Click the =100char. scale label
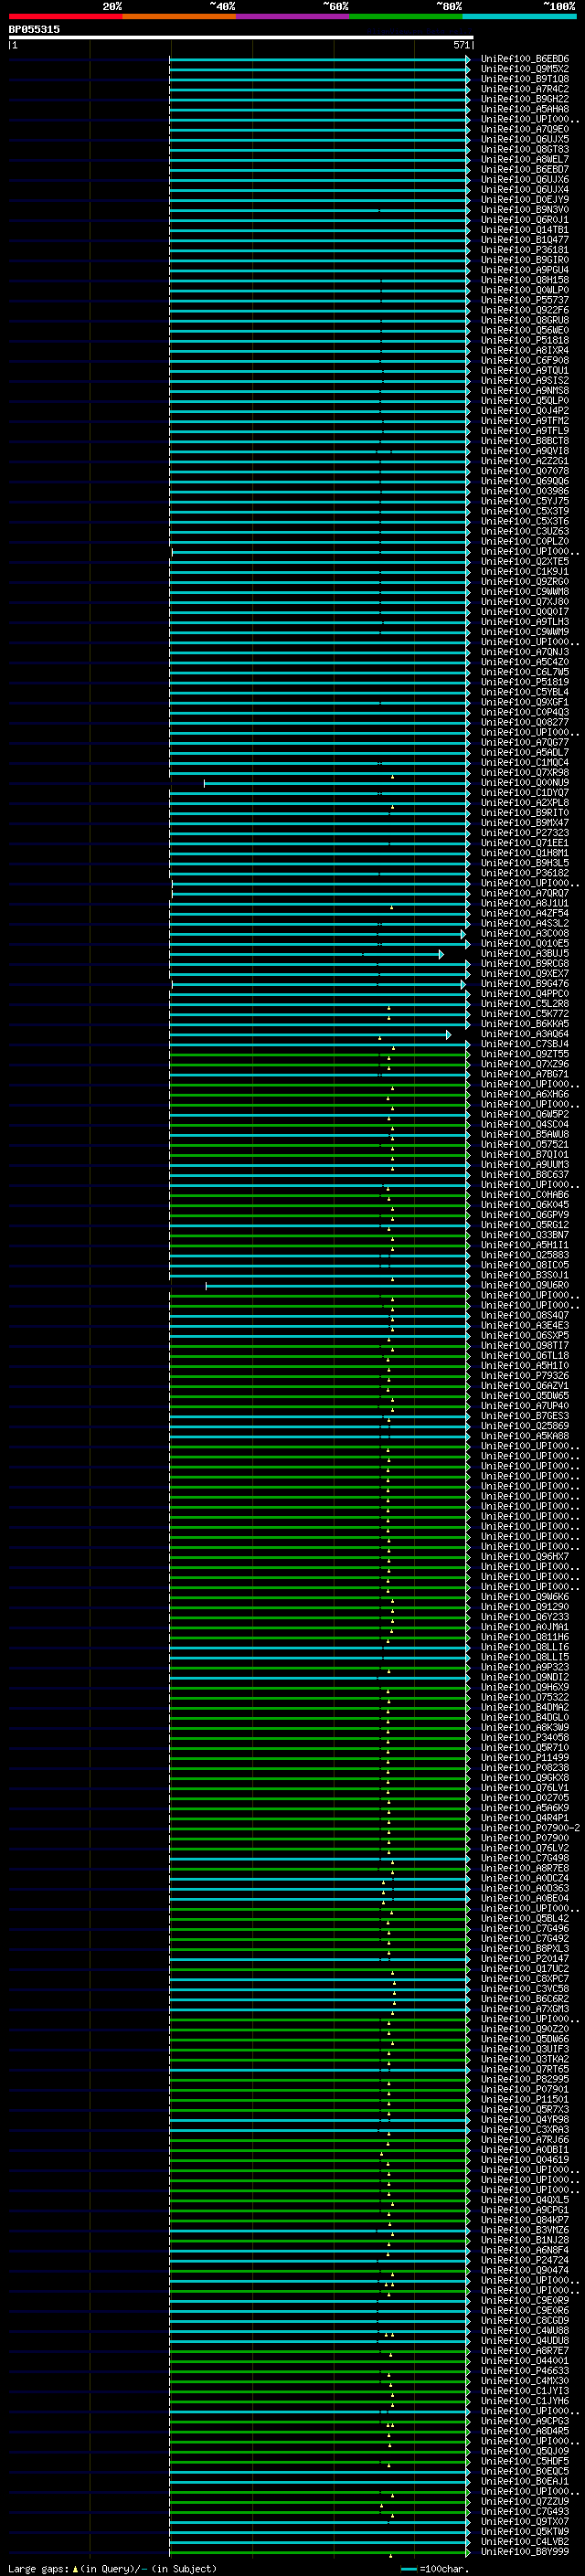Image resolution: width=585 pixels, height=2576 pixels. 443,2568
